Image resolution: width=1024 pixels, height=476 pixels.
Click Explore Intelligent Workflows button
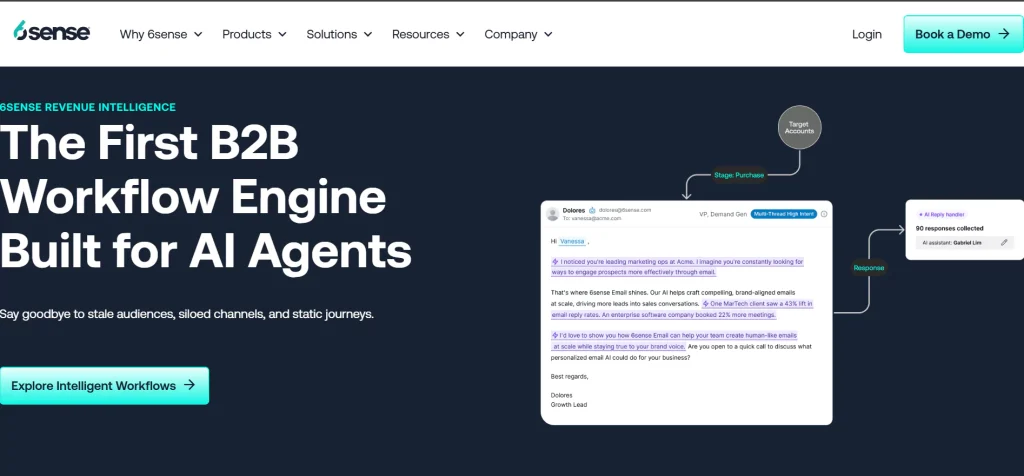(x=104, y=385)
